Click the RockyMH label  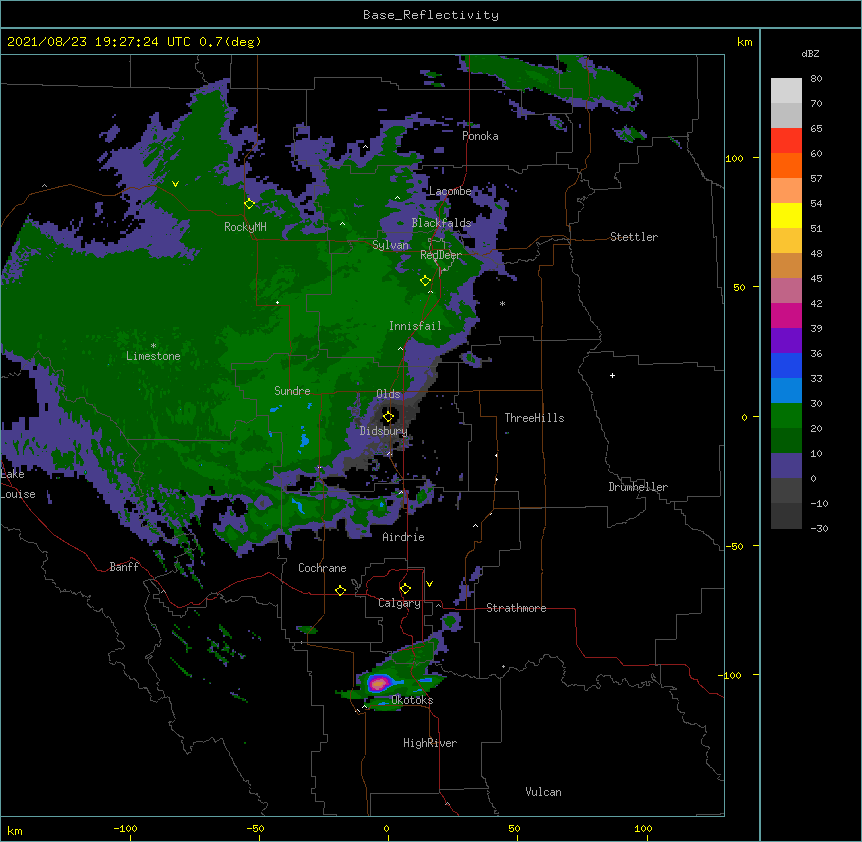[245, 227]
